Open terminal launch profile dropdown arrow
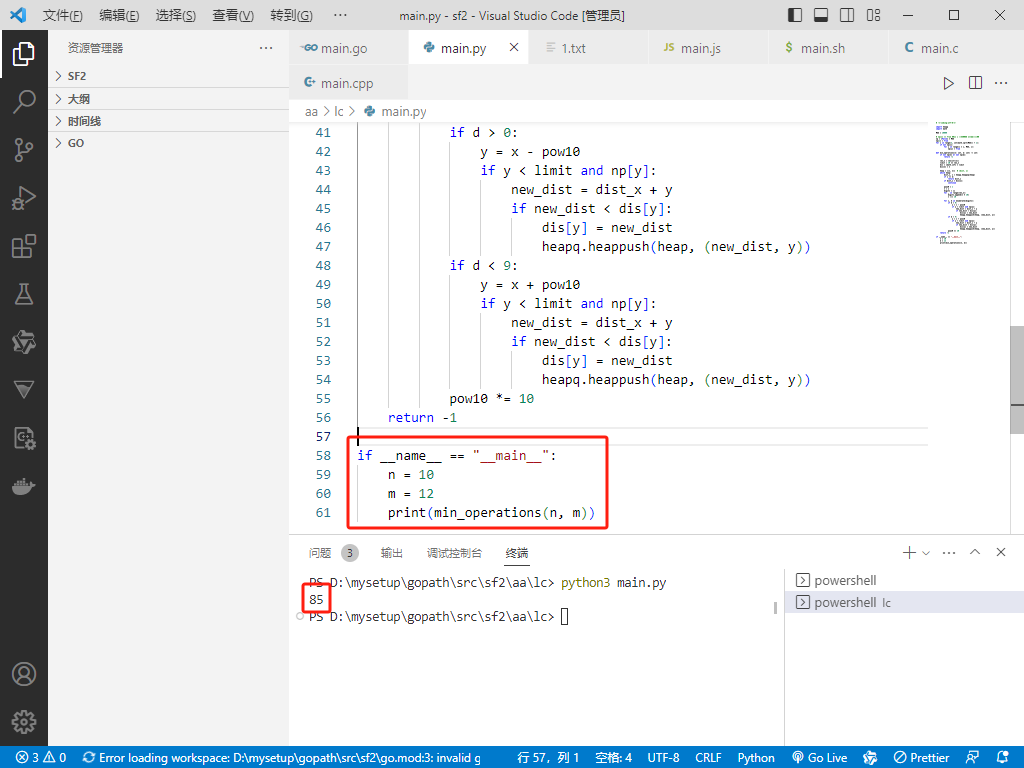 (925, 553)
